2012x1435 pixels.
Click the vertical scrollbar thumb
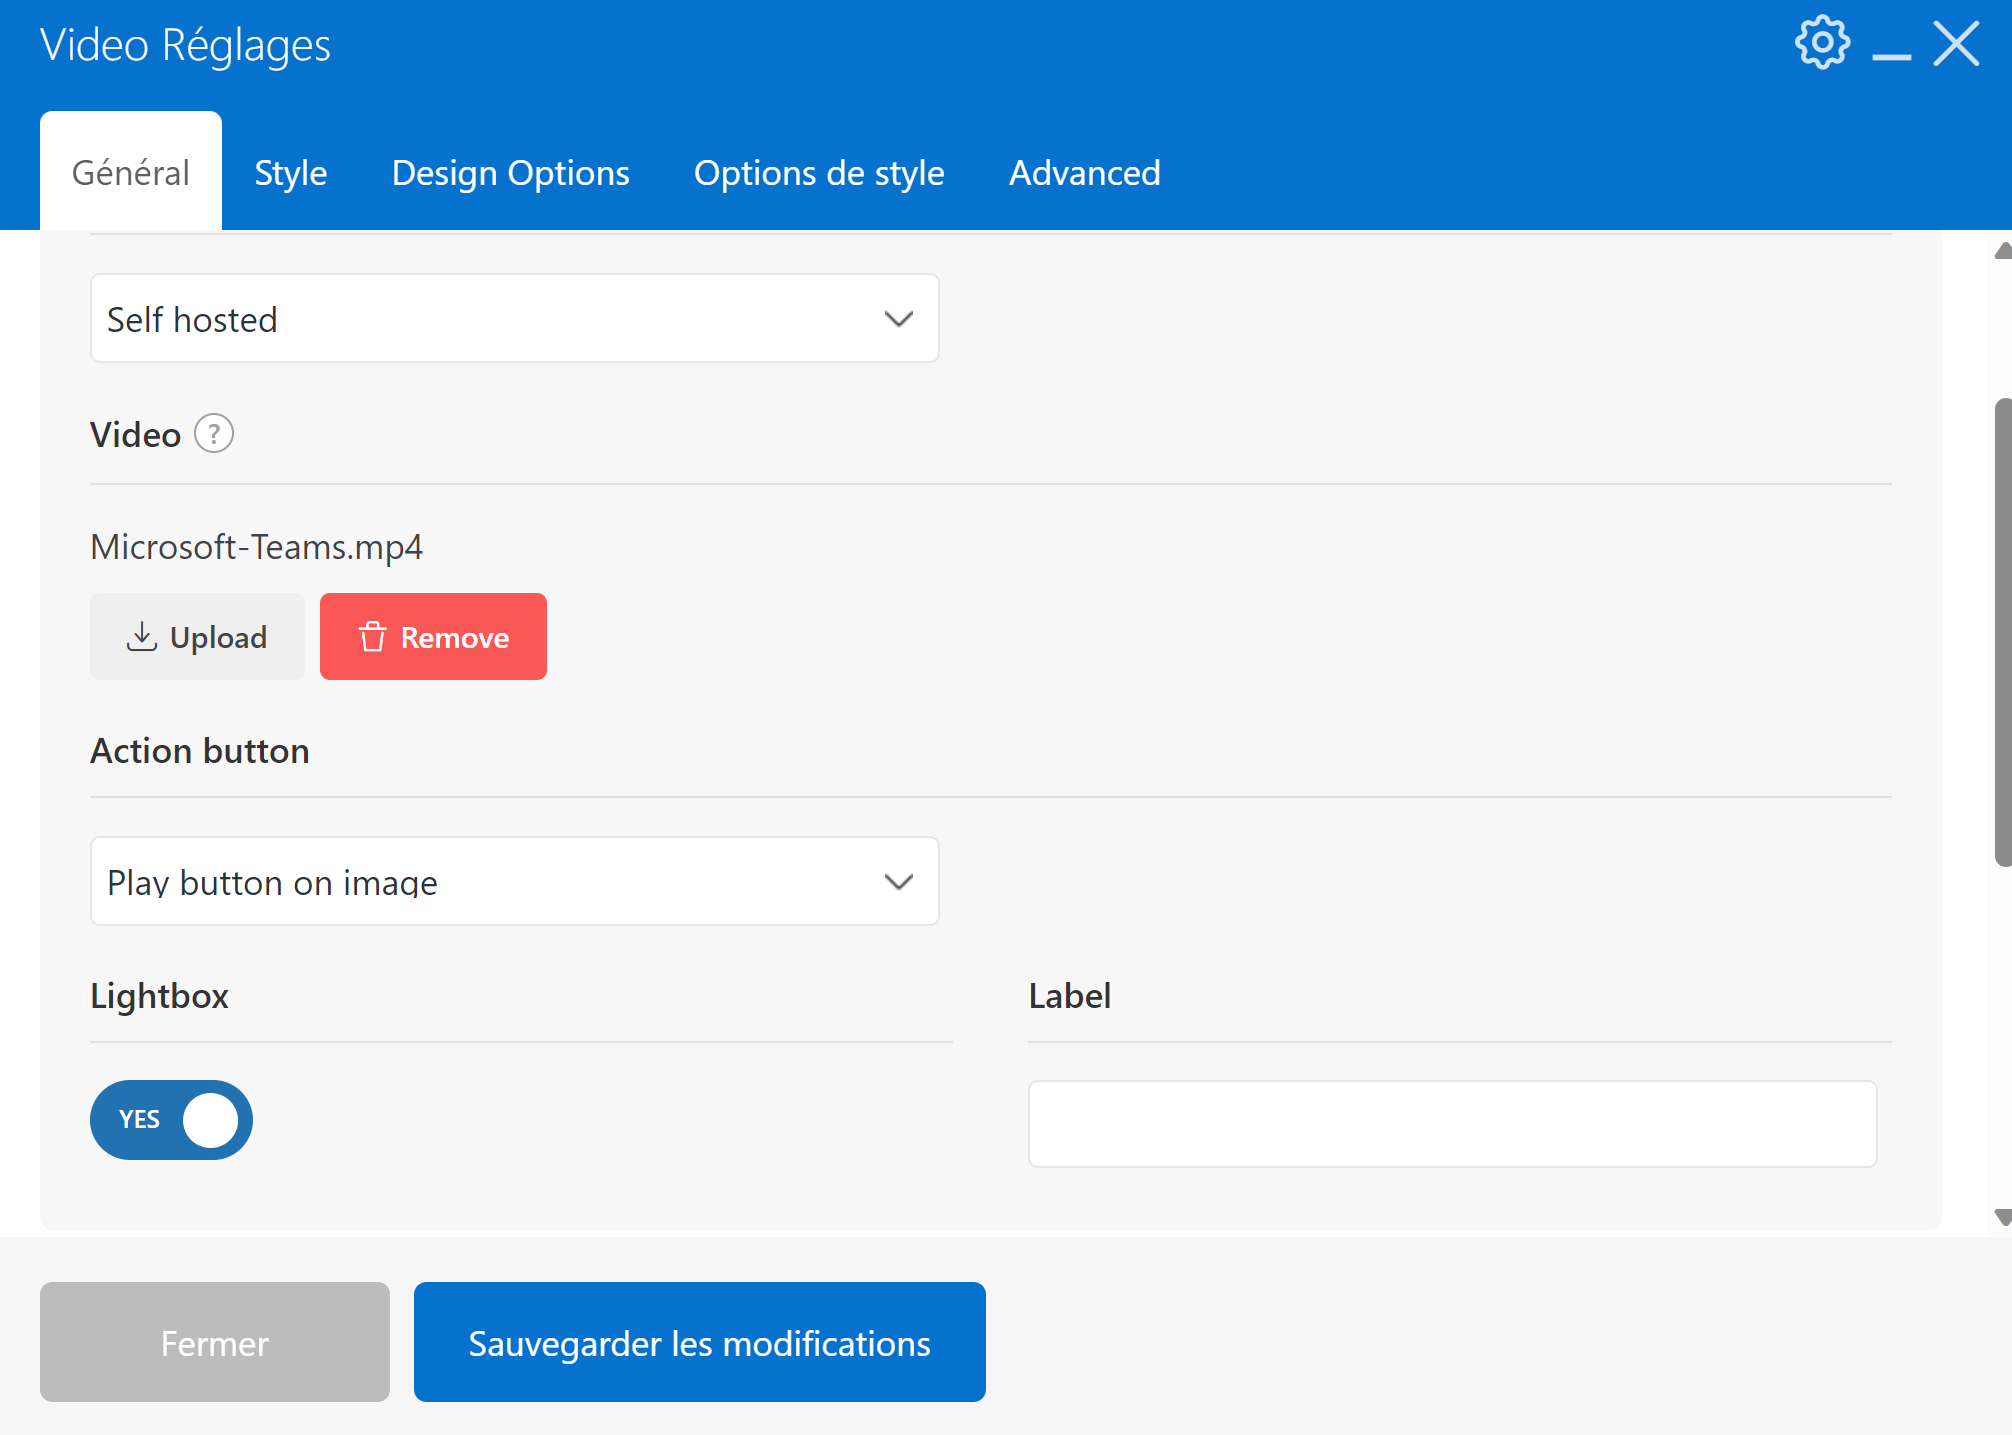click(x=2003, y=632)
